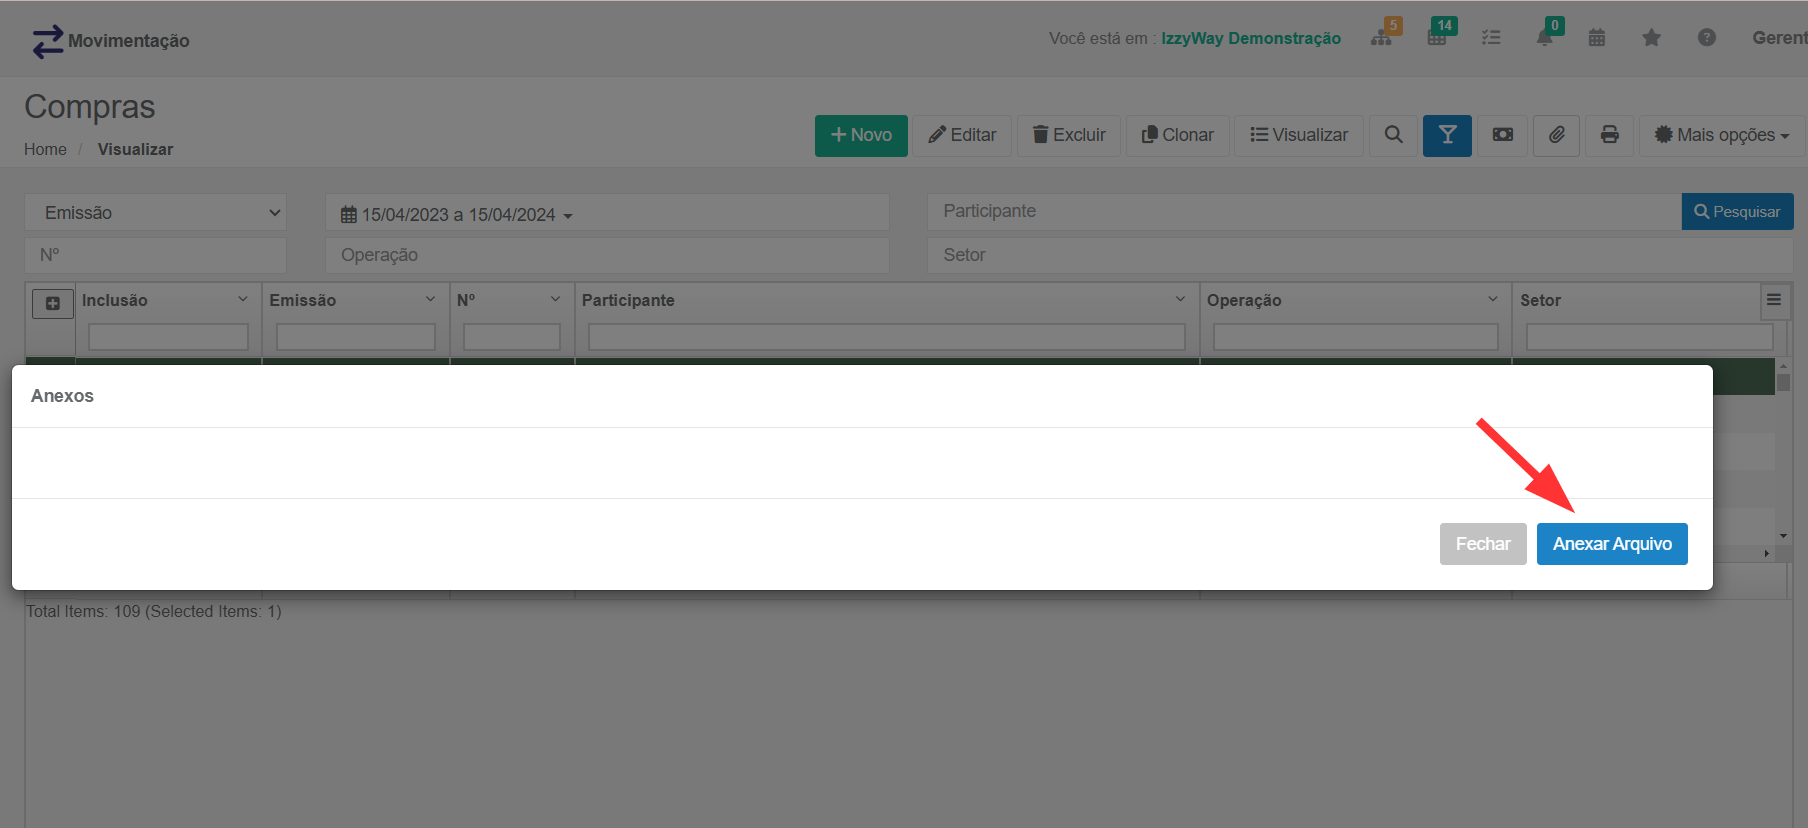Click the Operação column filter box
This screenshot has width=1808, height=828.
click(x=1356, y=337)
